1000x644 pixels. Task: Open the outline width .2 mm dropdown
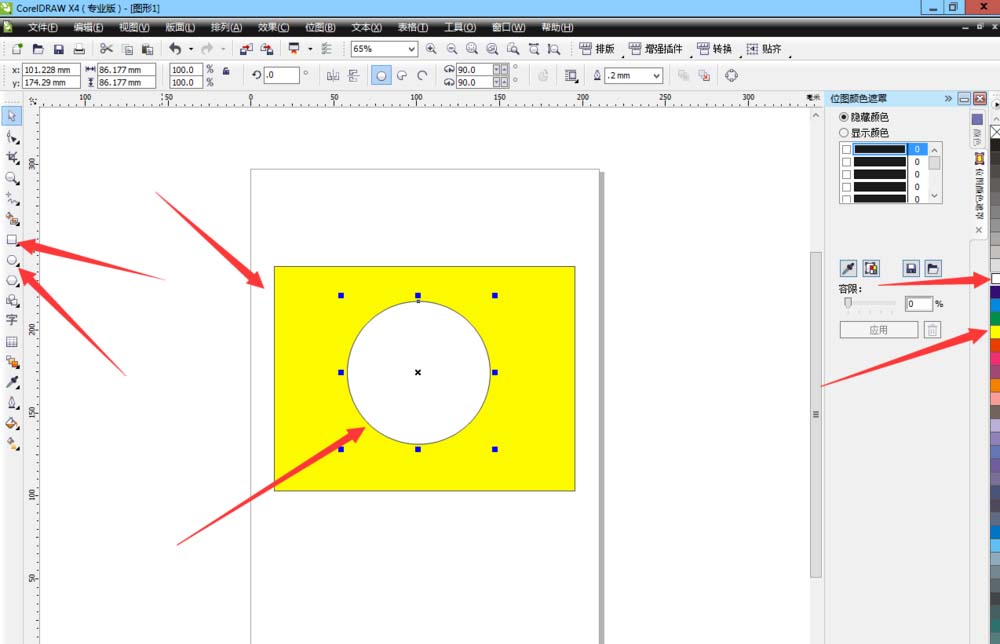[656, 76]
